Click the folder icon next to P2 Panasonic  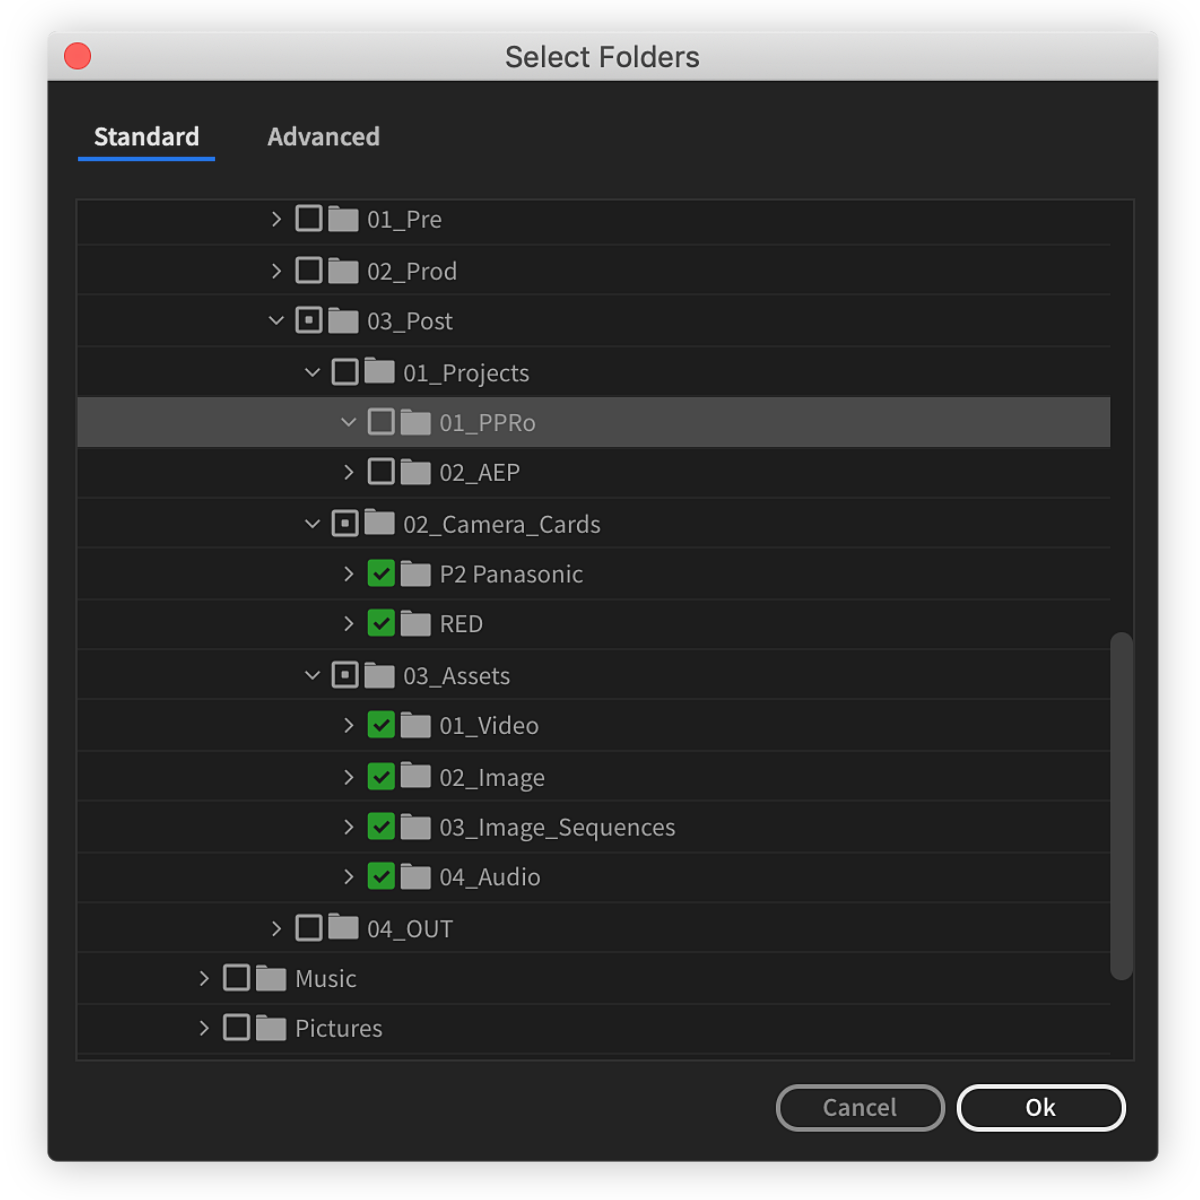pyautogui.click(x=417, y=573)
